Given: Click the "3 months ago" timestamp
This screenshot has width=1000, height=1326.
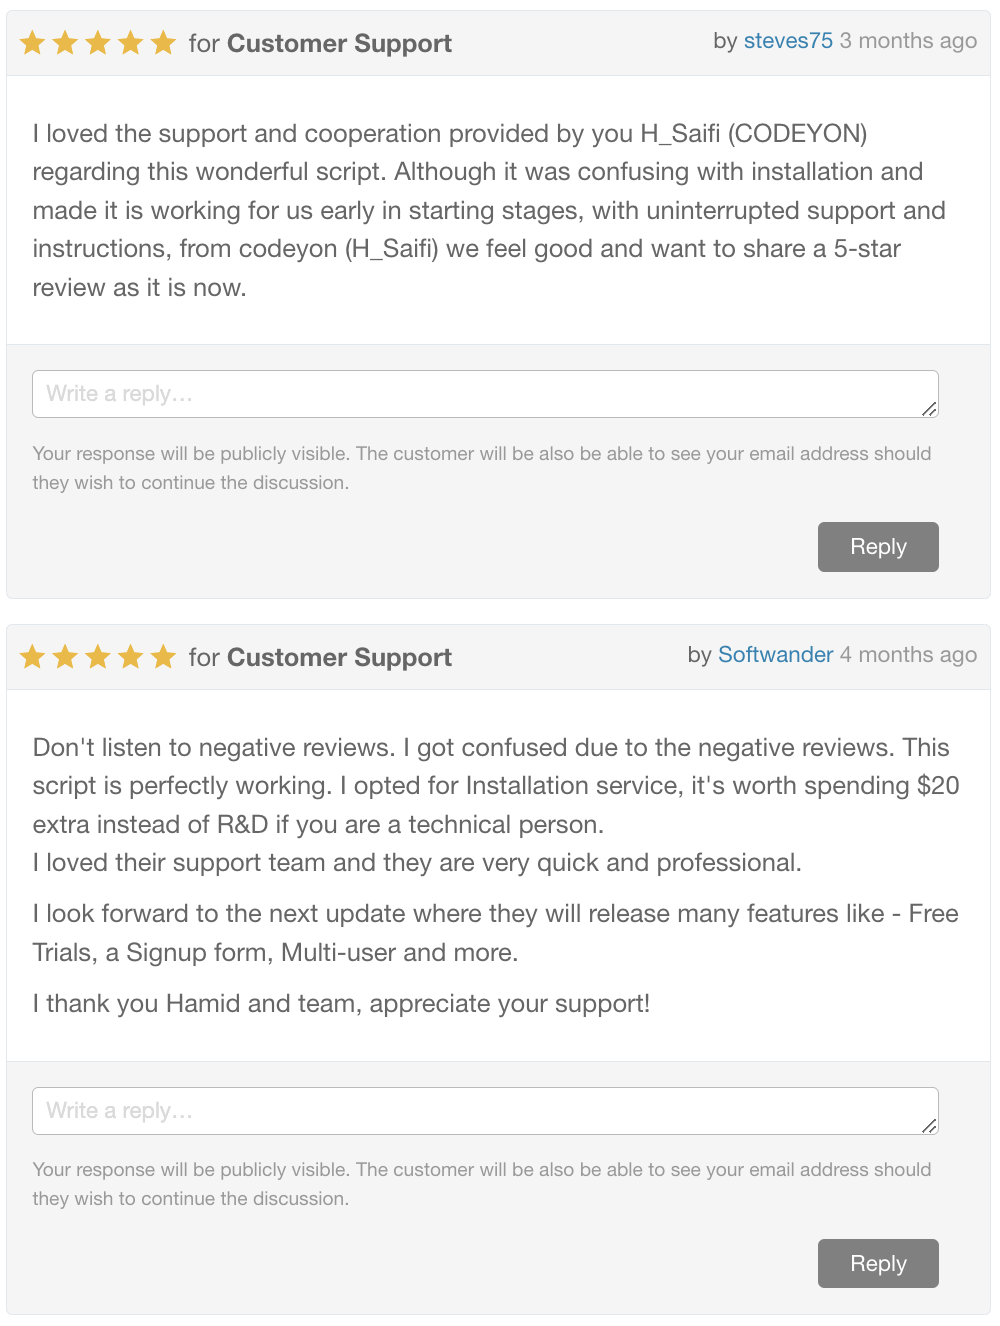Looking at the screenshot, I should tap(908, 41).
